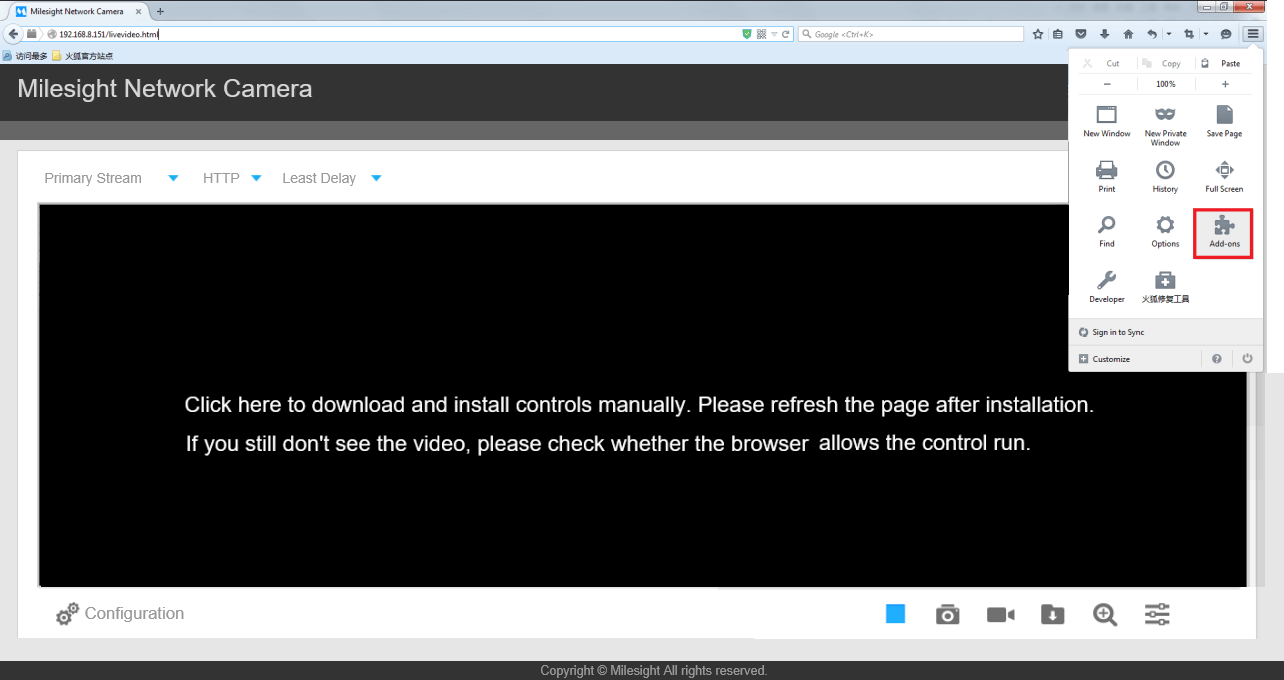Click the green shield icon in address bar
This screenshot has width=1284, height=680.
[x=747, y=34]
